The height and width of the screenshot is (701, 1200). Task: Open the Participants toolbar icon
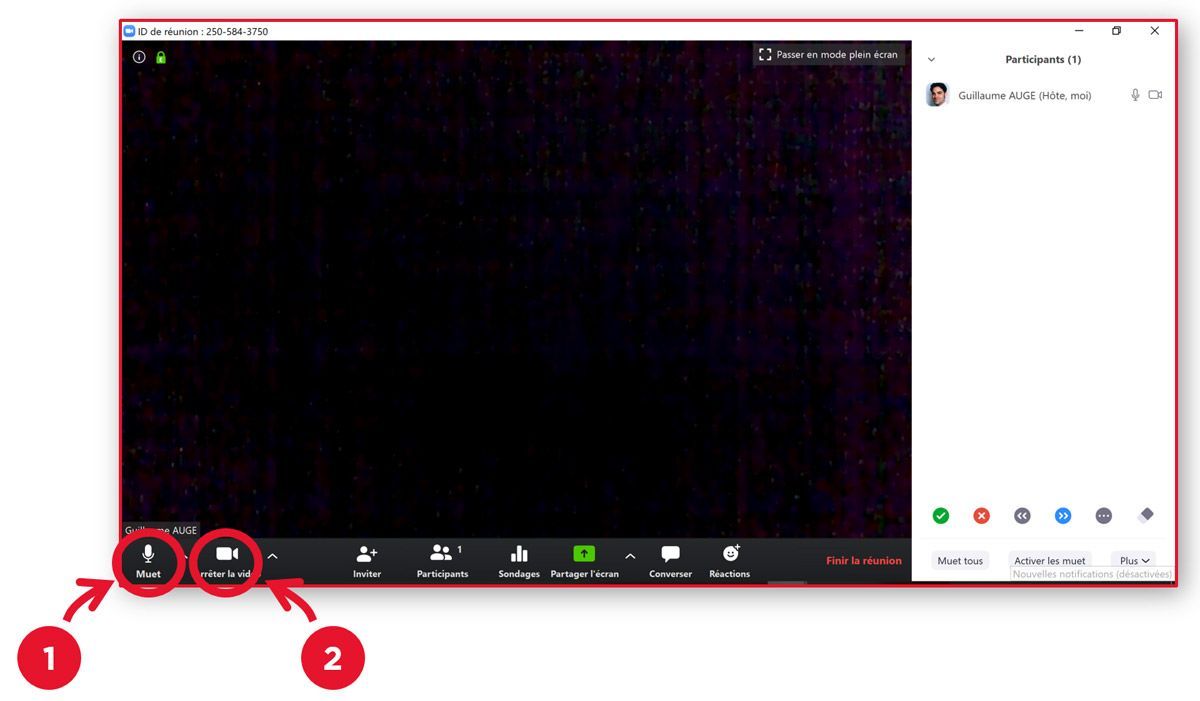(441, 553)
